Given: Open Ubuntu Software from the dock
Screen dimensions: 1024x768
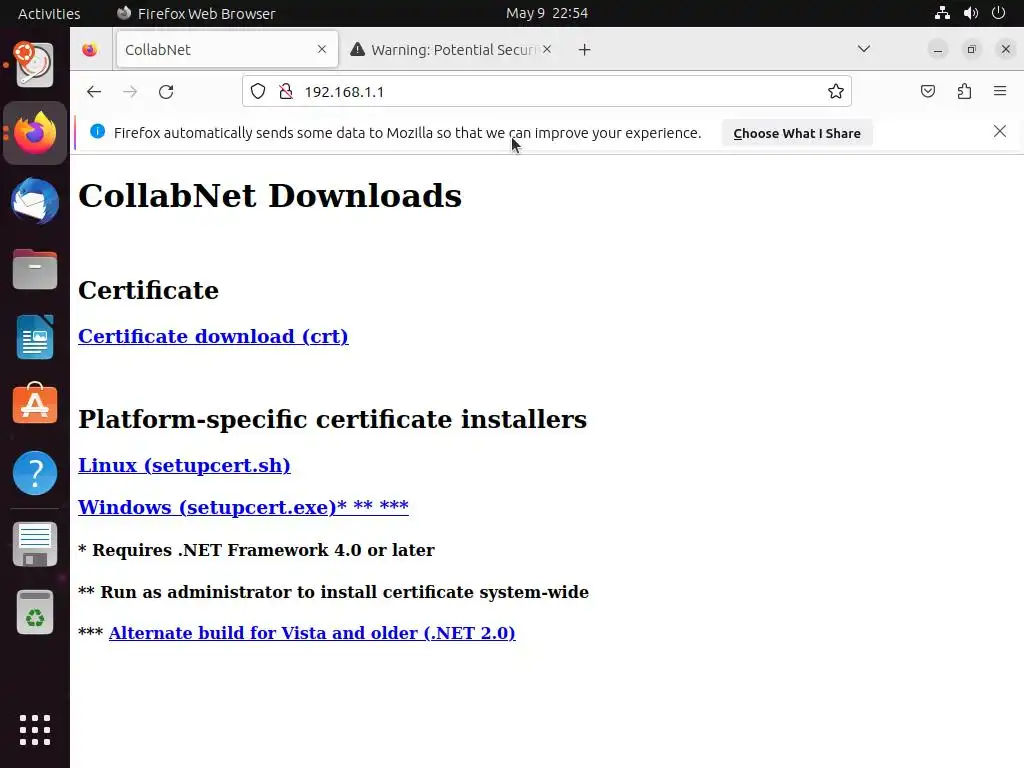Looking at the screenshot, I should (35, 404).
